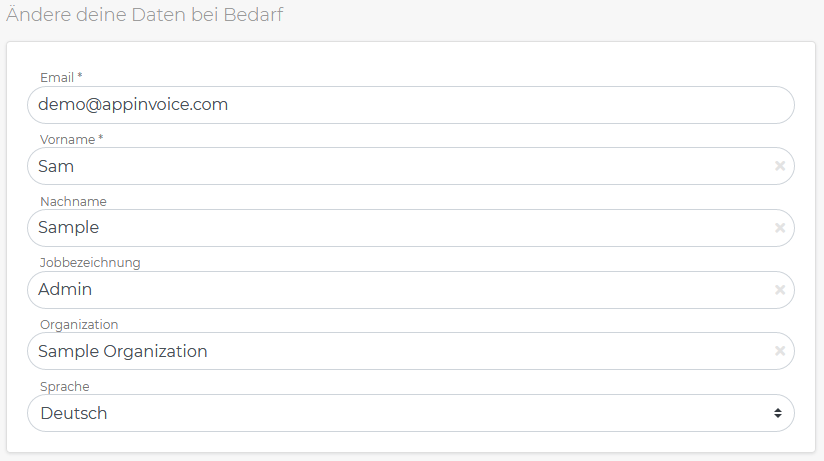Screen dimensions: 824x461
Task: Click the Sprache field label
Action: point(65,386)
